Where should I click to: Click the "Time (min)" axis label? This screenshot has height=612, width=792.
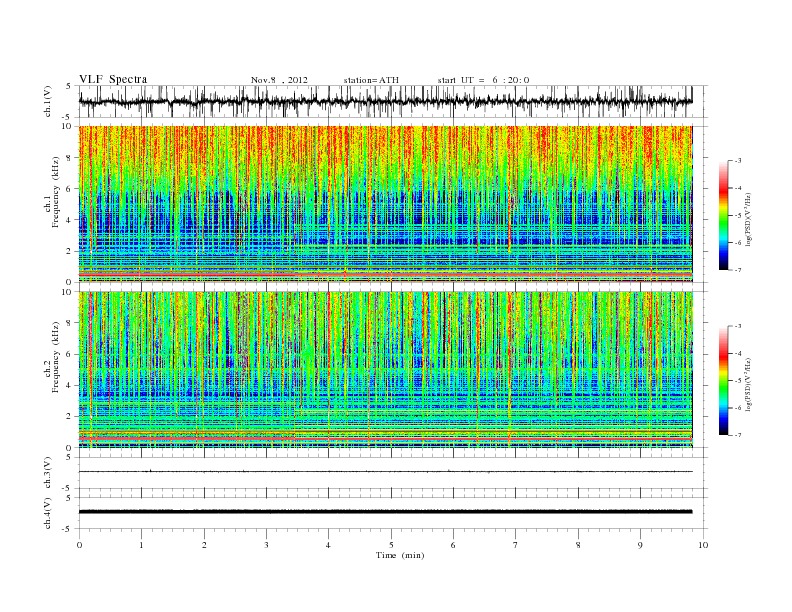pos(400,555)
